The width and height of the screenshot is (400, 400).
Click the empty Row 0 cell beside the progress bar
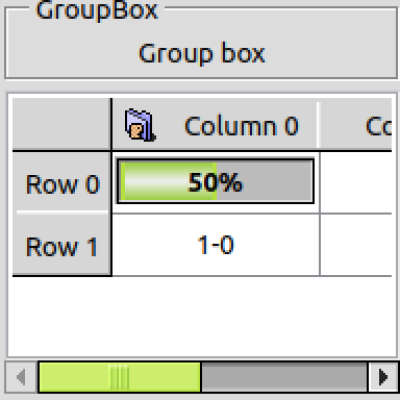pos(356,182)
